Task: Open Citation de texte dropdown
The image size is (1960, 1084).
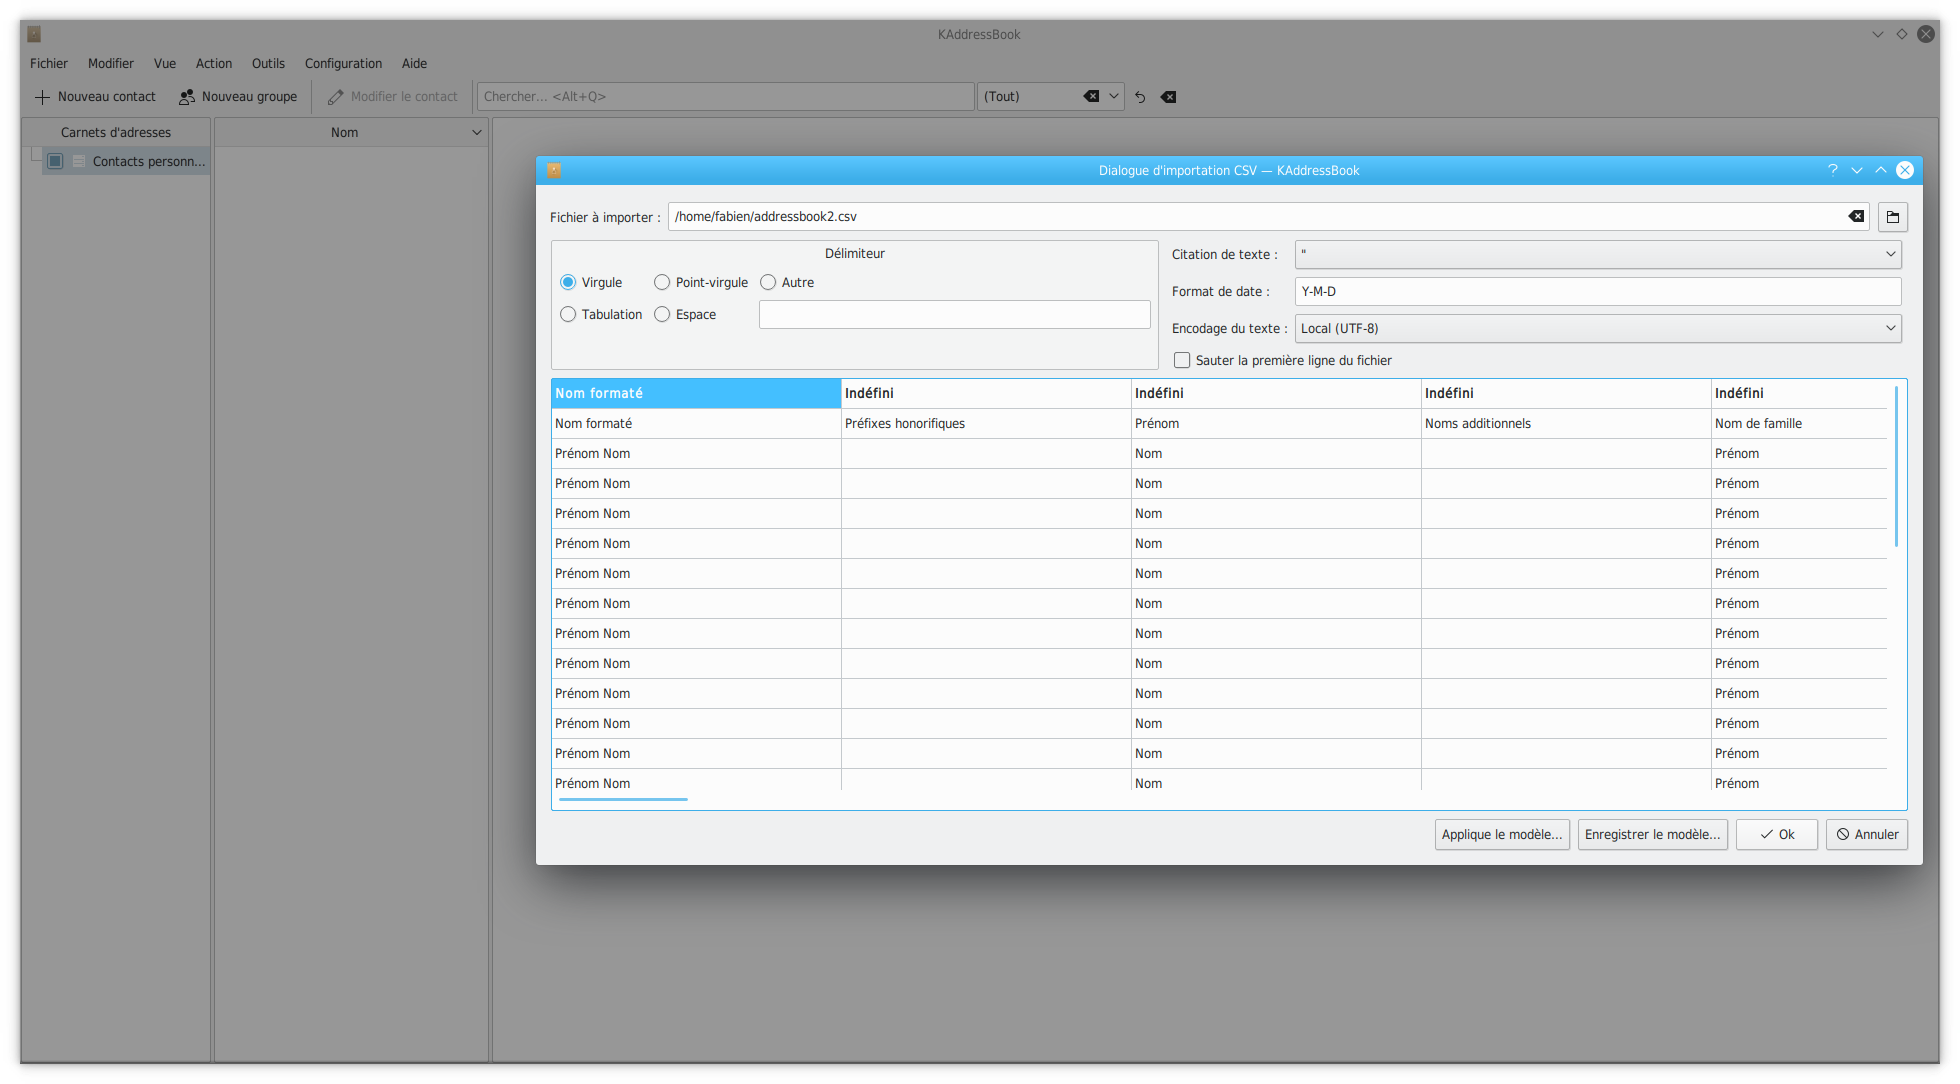Action: pyautogui.click(x=1598, y=254)
